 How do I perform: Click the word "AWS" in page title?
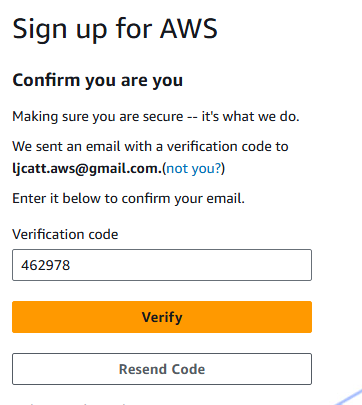189,29
